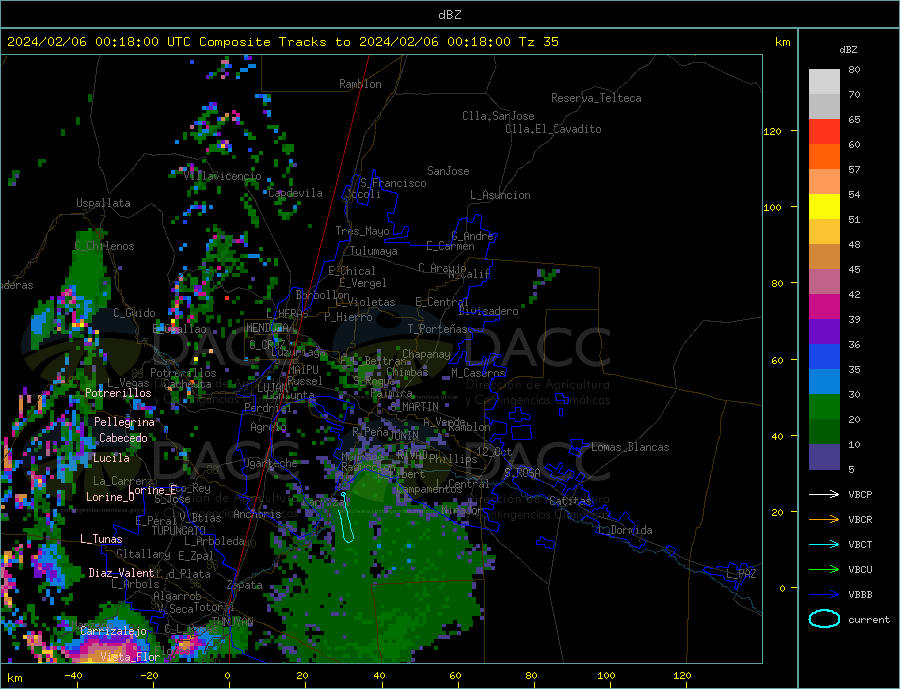Click the 'S_ROSA' place label
The width and height of the screenshot is (900, 689).
pyautogui.click(x=522, y=473)
